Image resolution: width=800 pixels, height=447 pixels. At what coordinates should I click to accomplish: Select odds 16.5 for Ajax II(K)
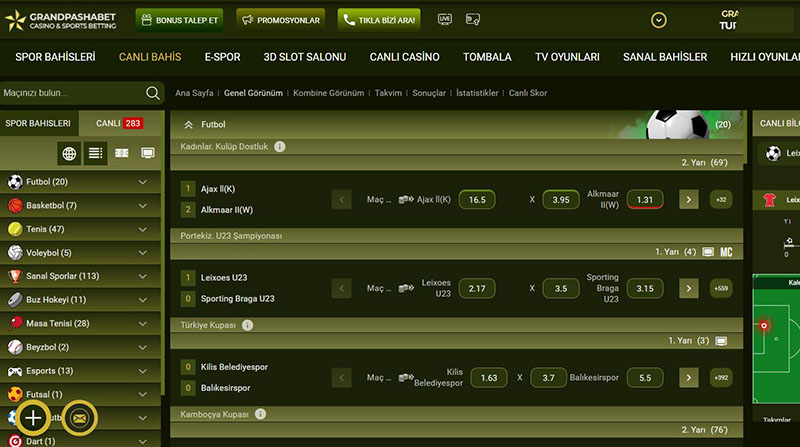tap(476, 199)
